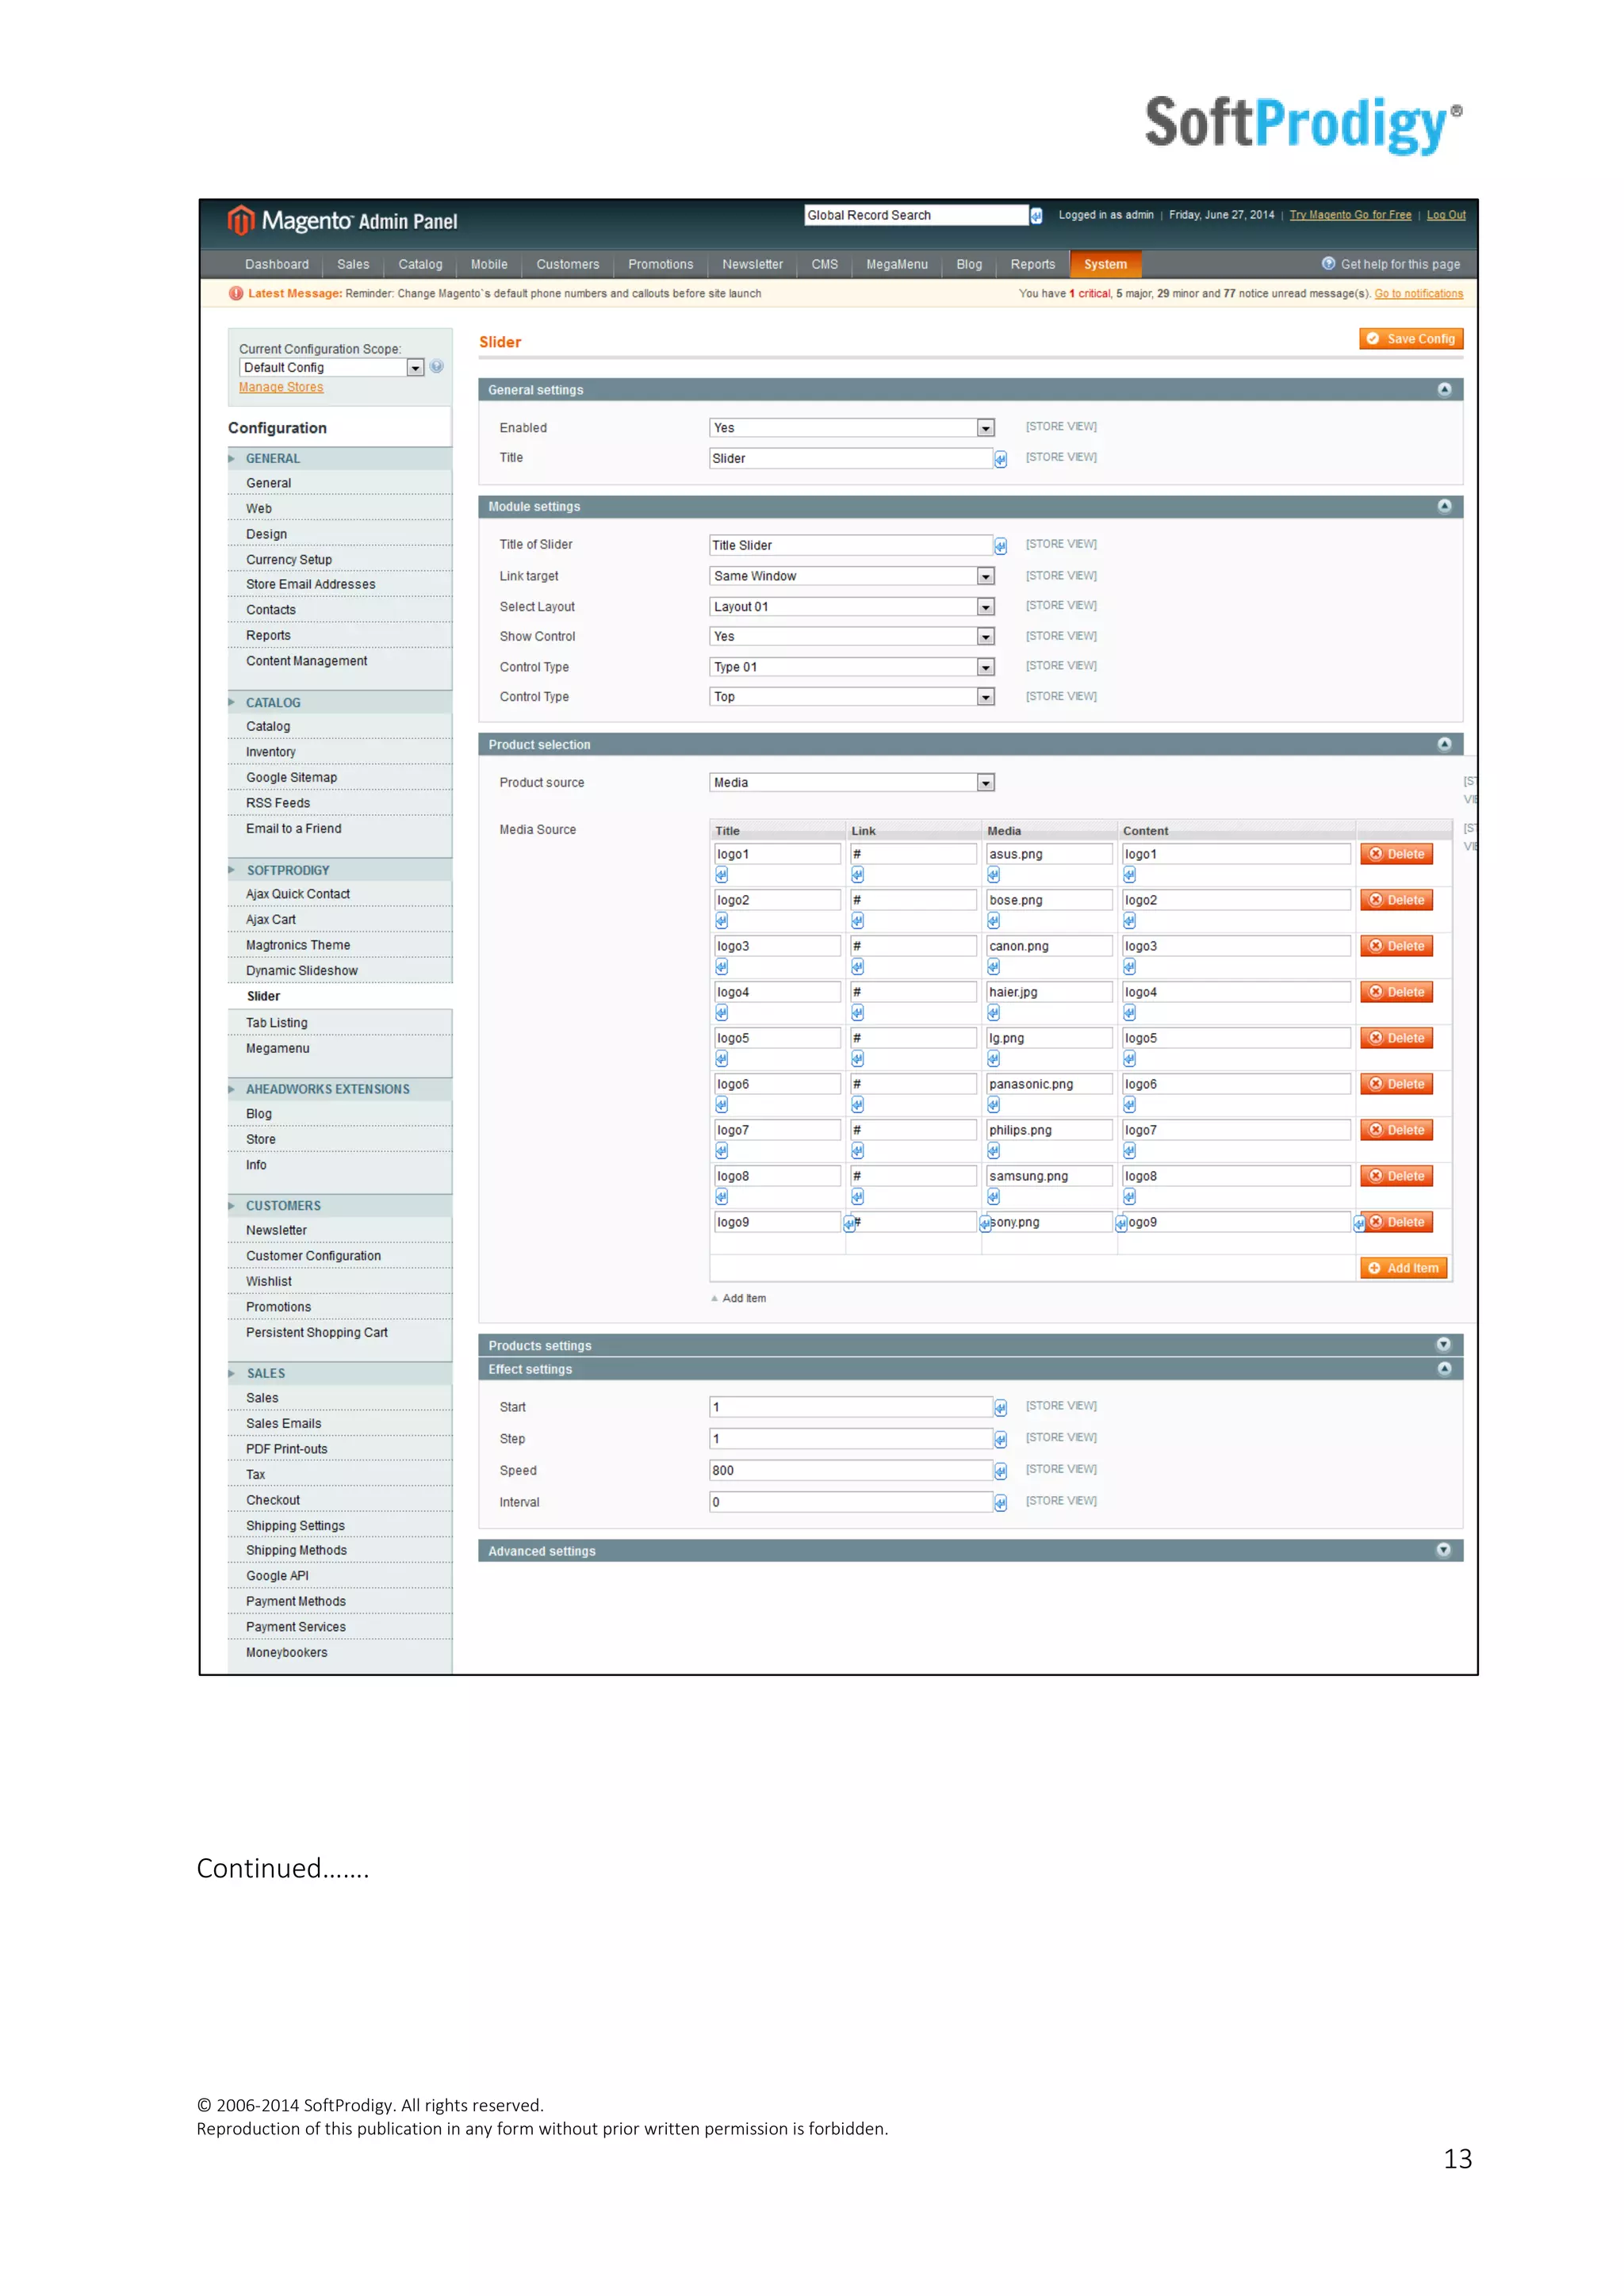Screen dimensions: 1624x2296
Task: Open the System menu tab
Action: [1105, 265]
